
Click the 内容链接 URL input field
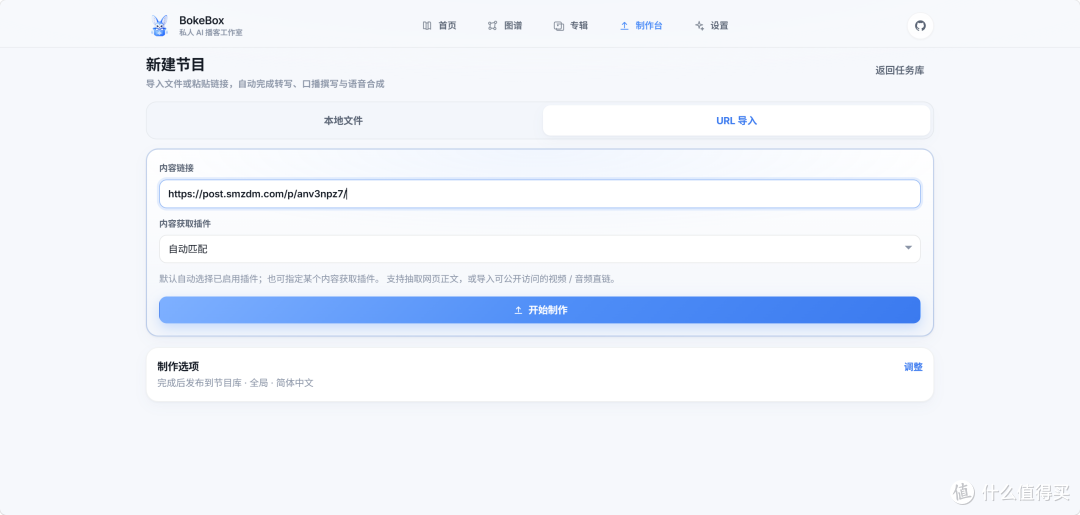[539, 194]
